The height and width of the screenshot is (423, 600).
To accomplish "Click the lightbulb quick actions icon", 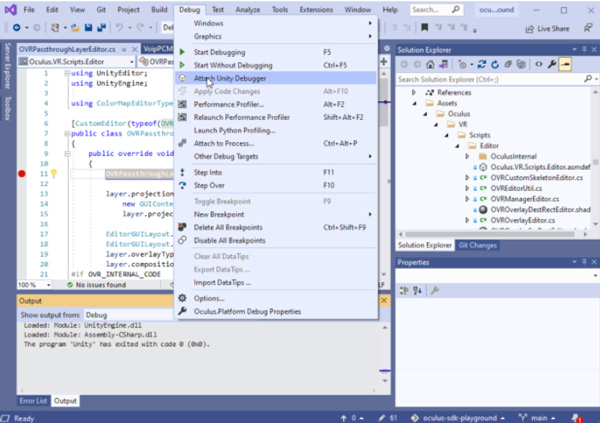I will click(54, 173).
